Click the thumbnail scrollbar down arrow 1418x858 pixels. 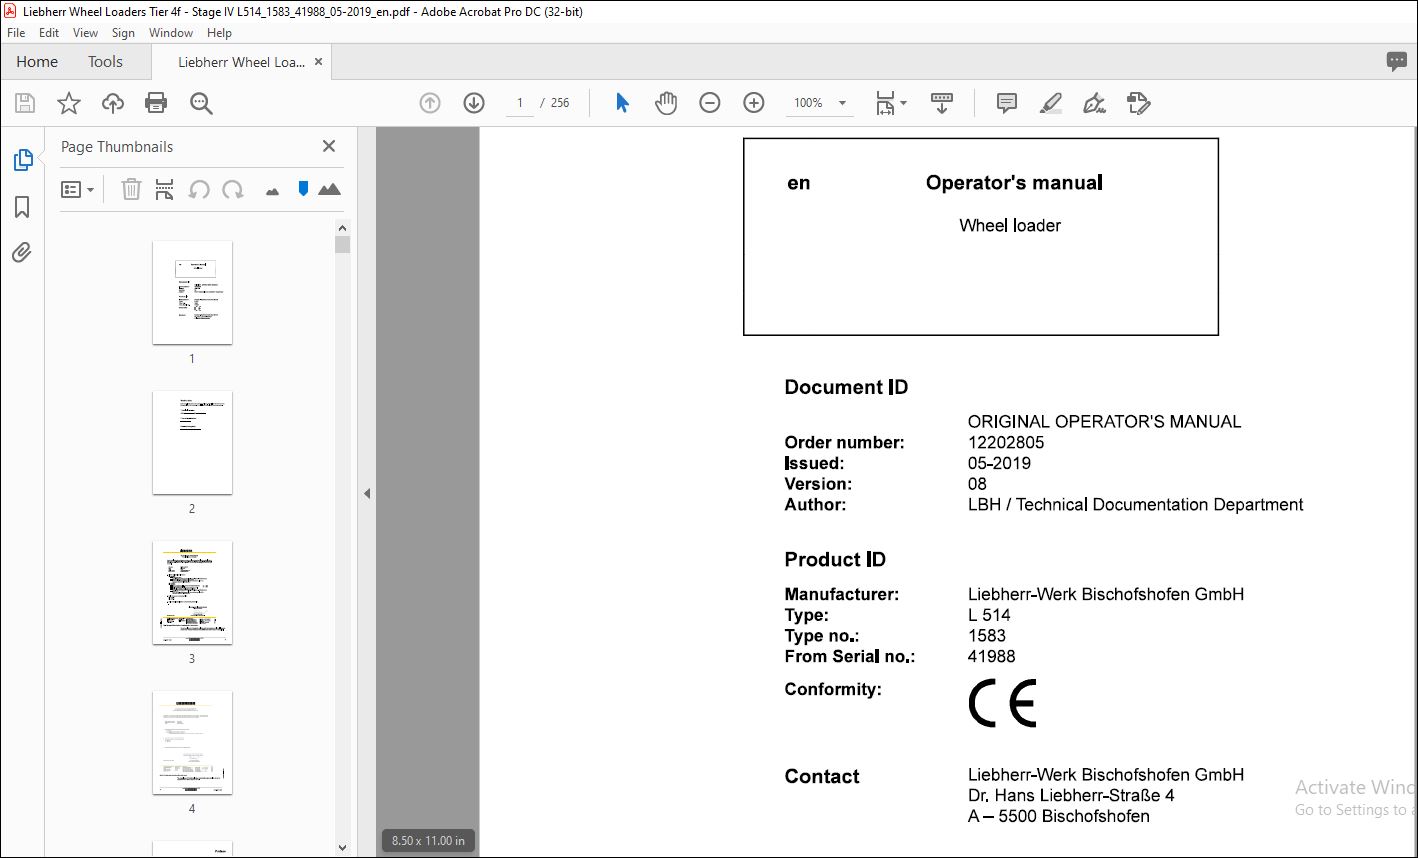tap(343, 848)
